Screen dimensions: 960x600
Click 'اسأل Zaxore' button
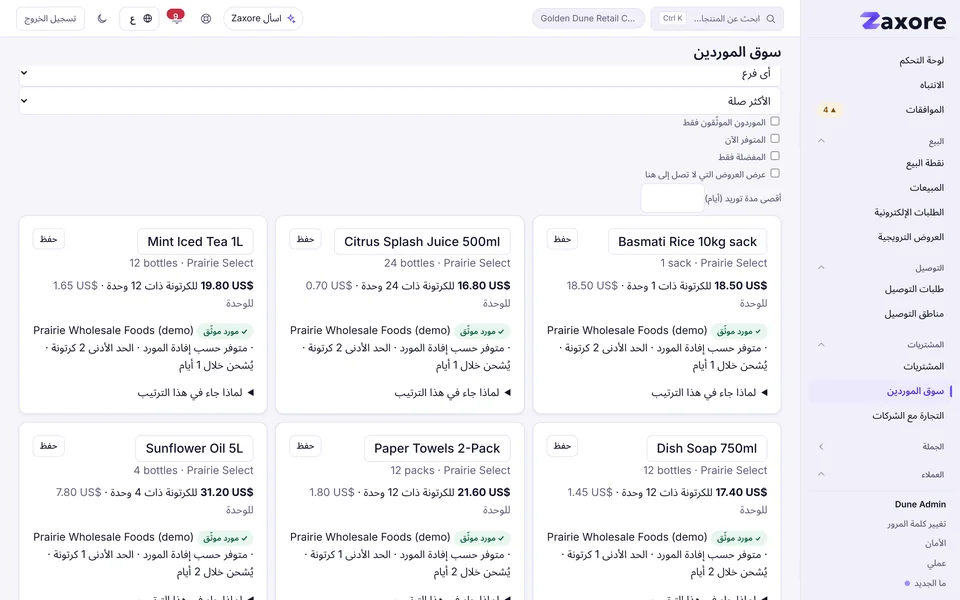[263, 18]
